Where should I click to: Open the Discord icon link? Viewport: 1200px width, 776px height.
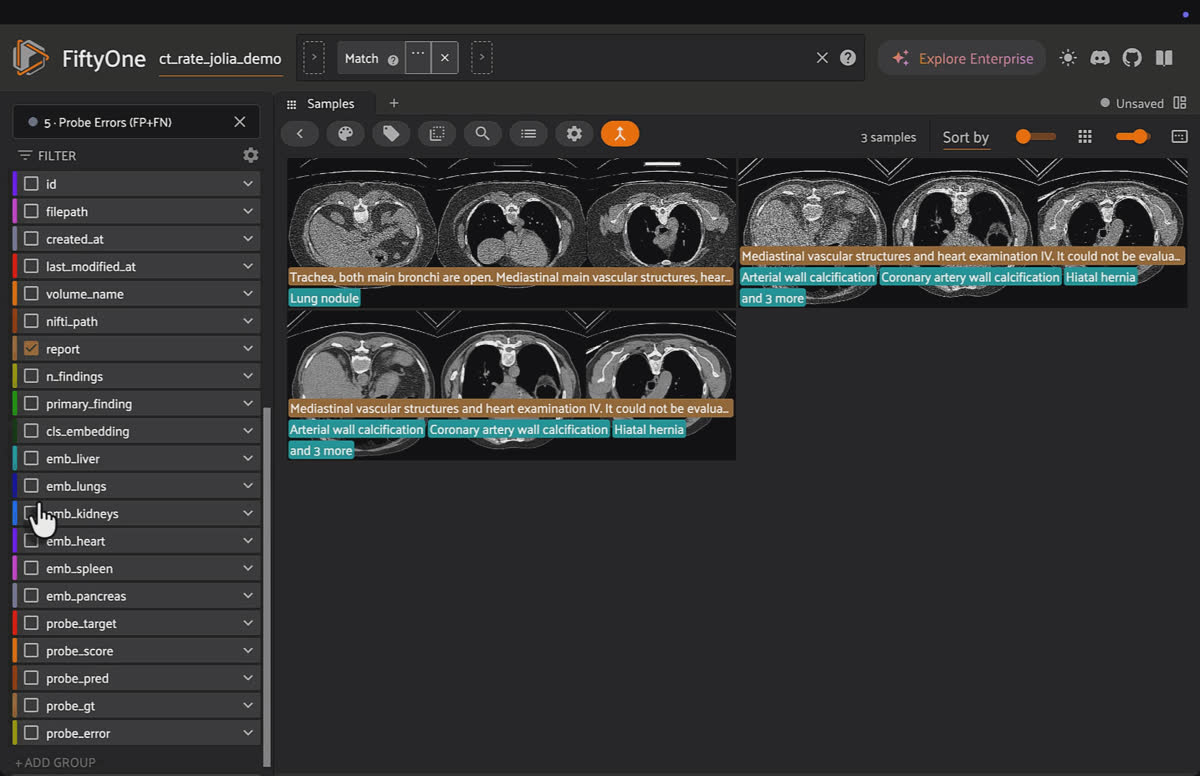[x=1100, y=58]
